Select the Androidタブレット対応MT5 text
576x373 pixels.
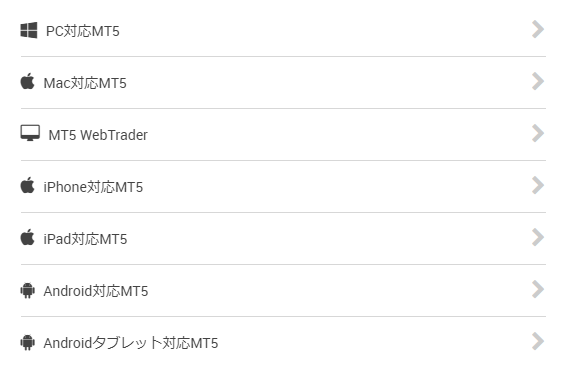[x=131, y=343]
